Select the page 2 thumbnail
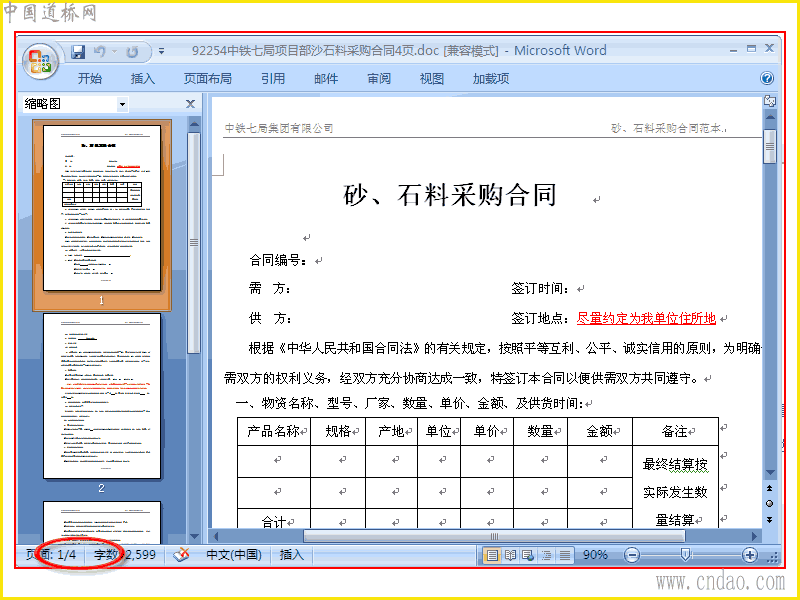The height and width of the screenshot is (600, 800). (102, 396)
